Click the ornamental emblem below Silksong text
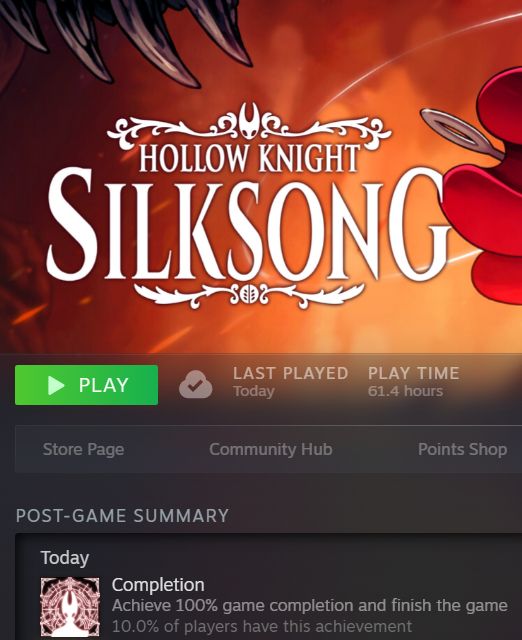The height and width of the screenshot is (640, 522). (249, 293)
